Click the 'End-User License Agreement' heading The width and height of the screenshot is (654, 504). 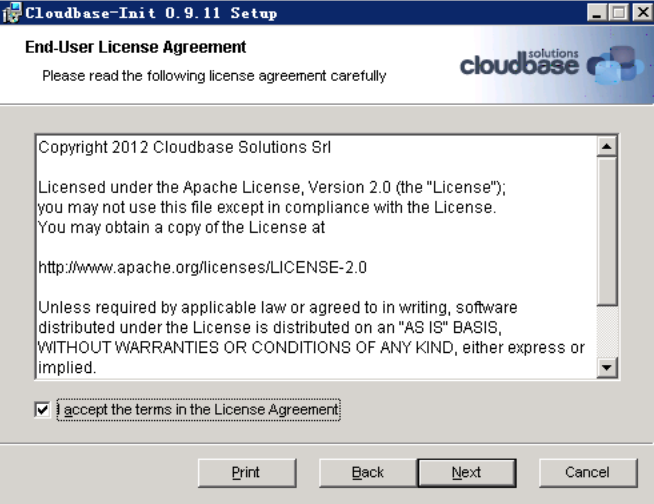tap(134, 48)
